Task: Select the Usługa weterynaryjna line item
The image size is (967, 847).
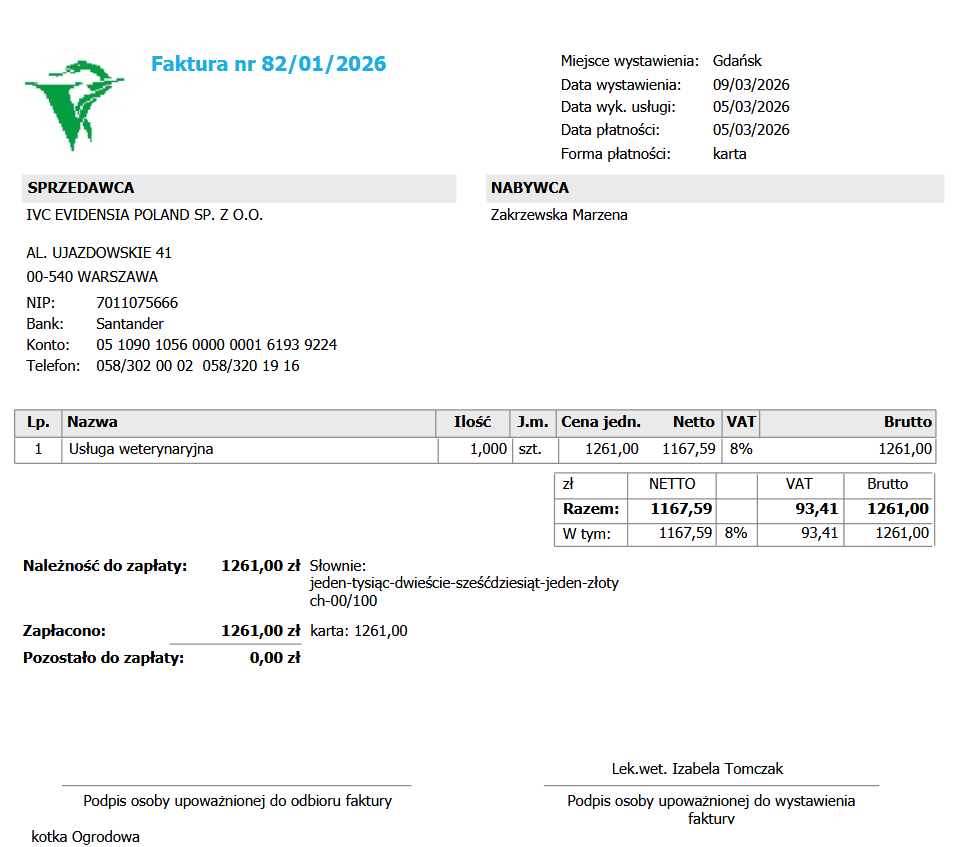Action: point(141,449)
